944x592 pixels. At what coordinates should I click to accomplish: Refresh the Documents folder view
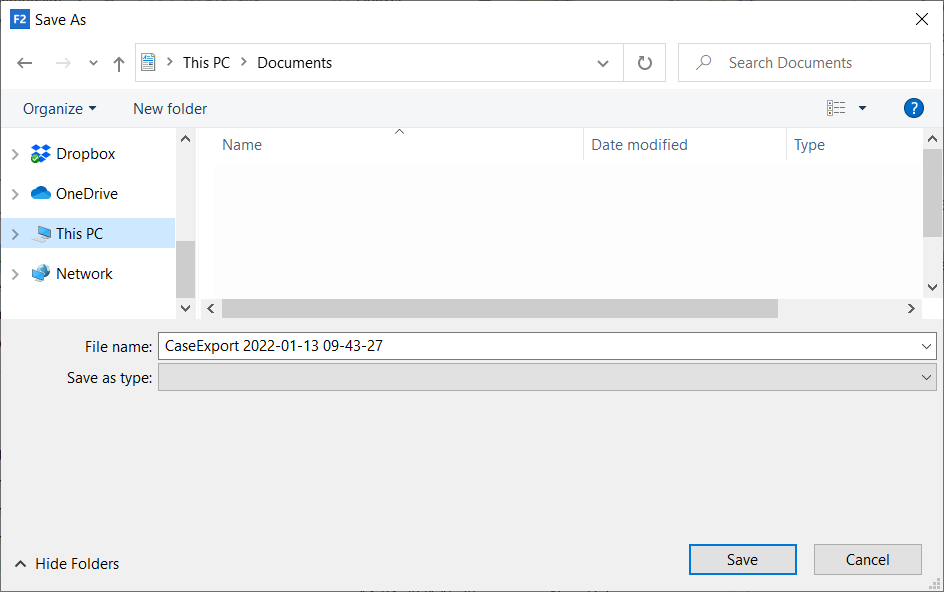pos(645,63)
